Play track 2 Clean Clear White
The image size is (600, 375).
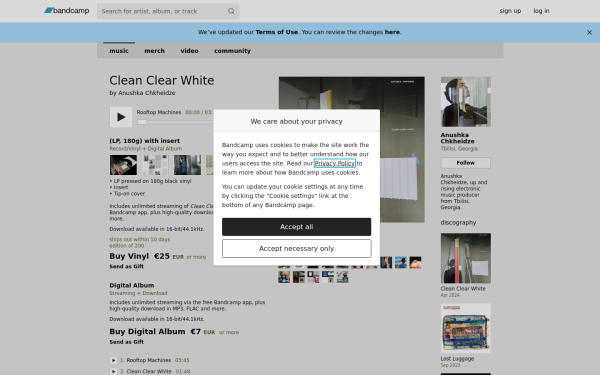pos(113,371)
